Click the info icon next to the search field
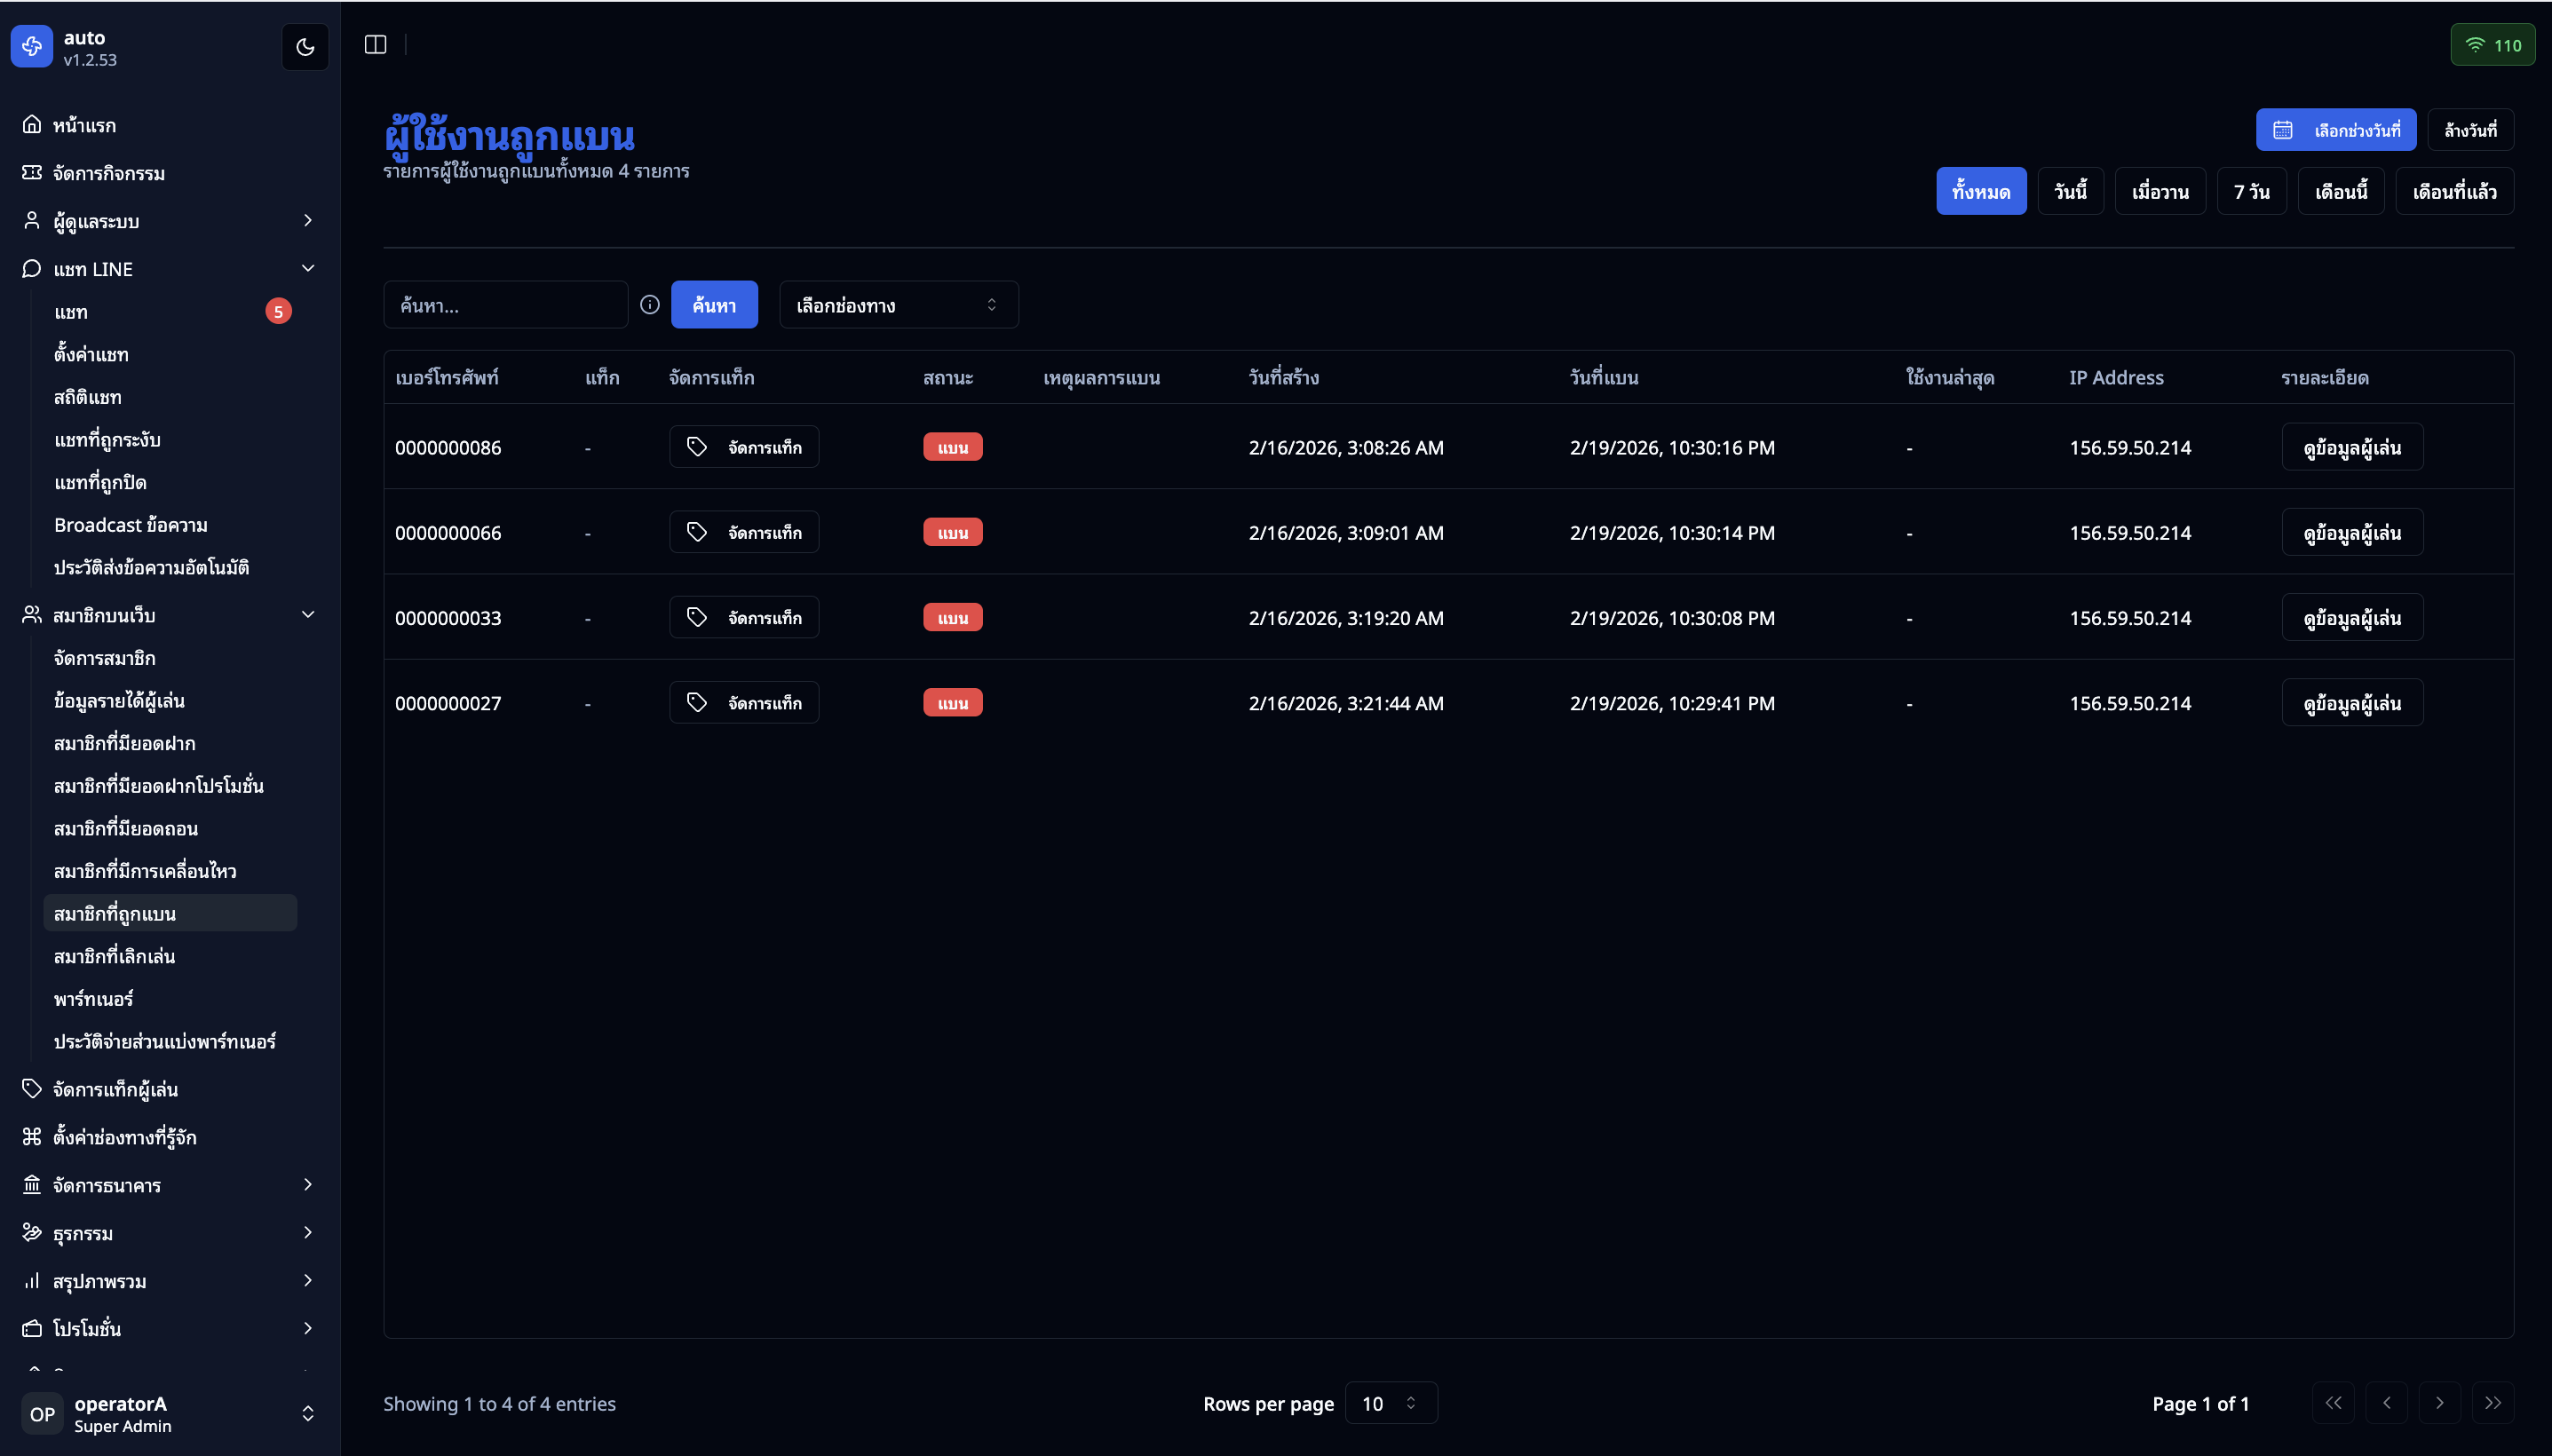Image resolution: width=2552 pixels, height=1456 pixels. (x=650, y=305)
